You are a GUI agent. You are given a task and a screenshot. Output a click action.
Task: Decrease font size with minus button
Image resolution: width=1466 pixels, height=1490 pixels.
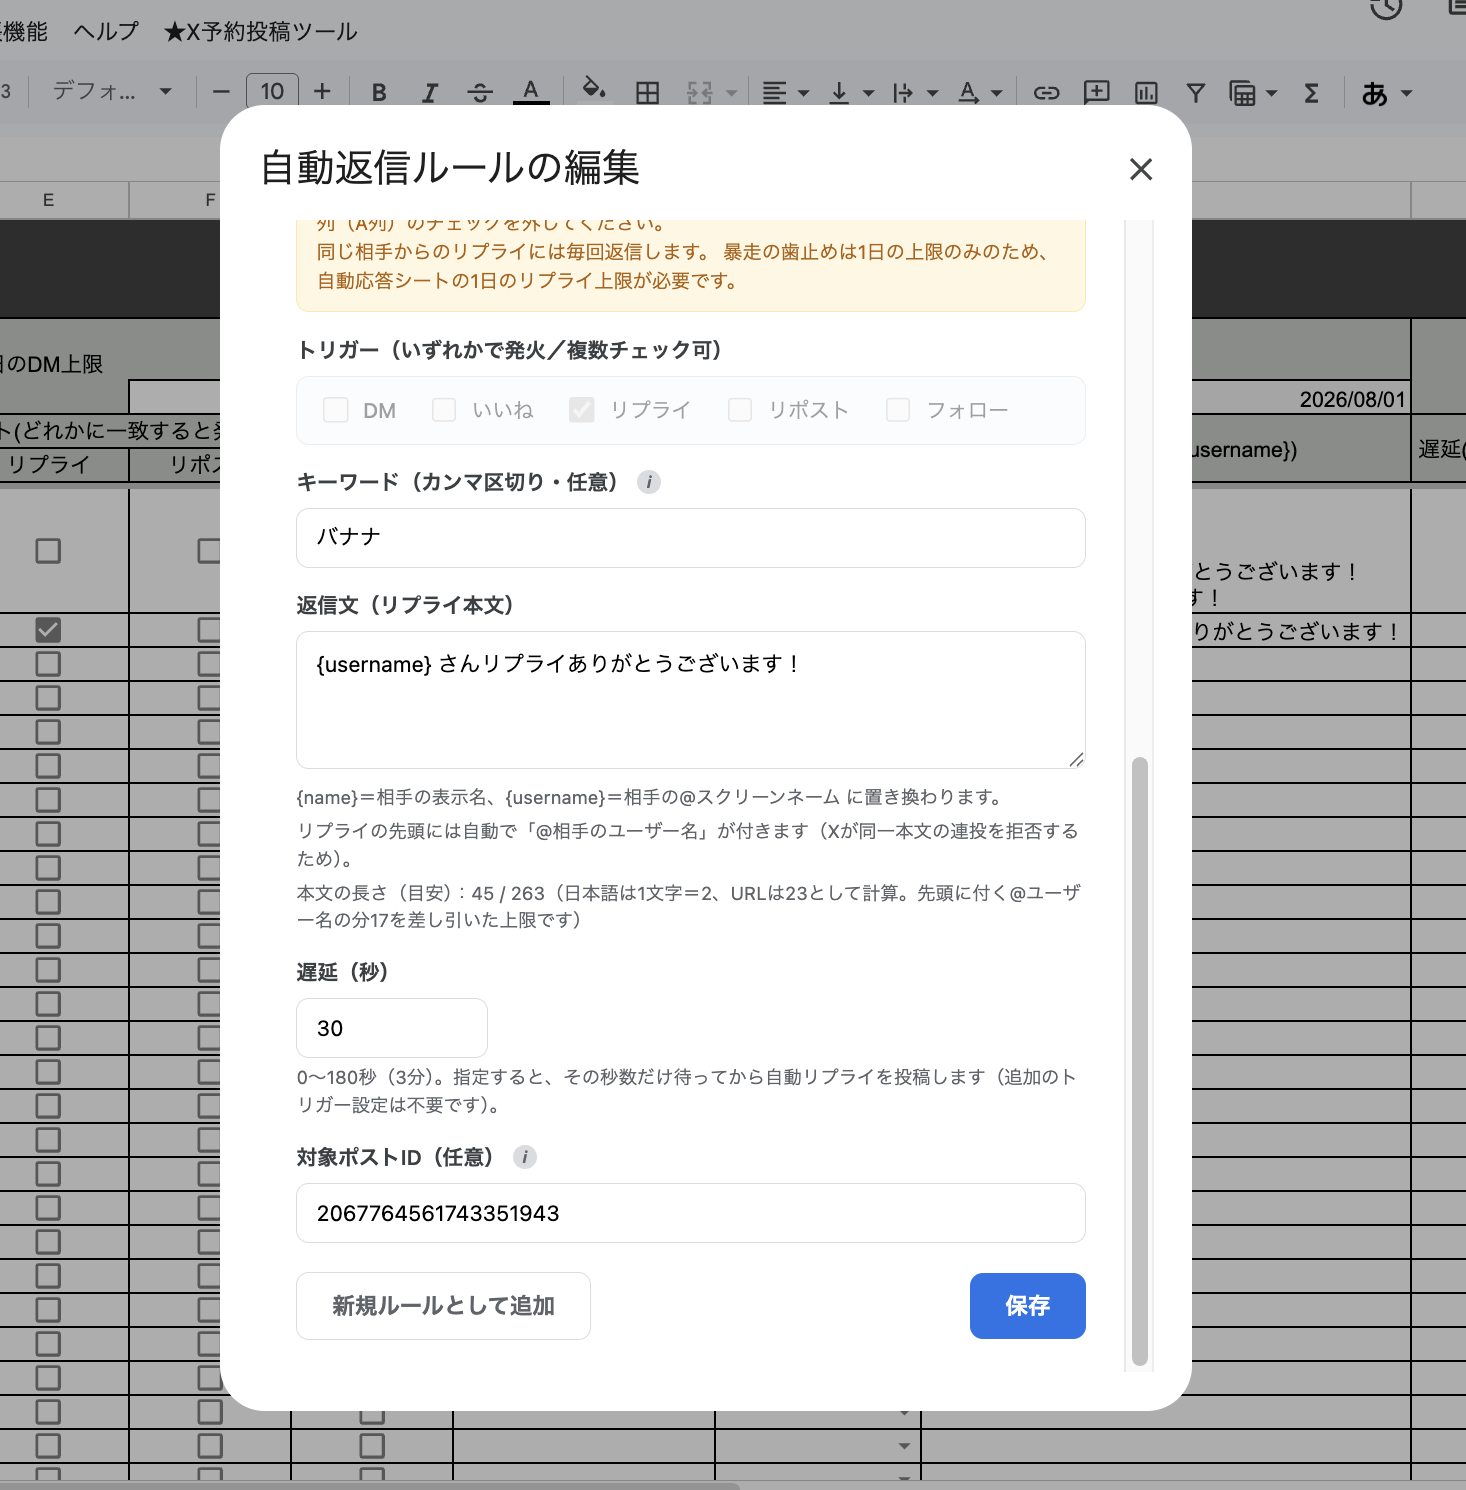(221, 92)
